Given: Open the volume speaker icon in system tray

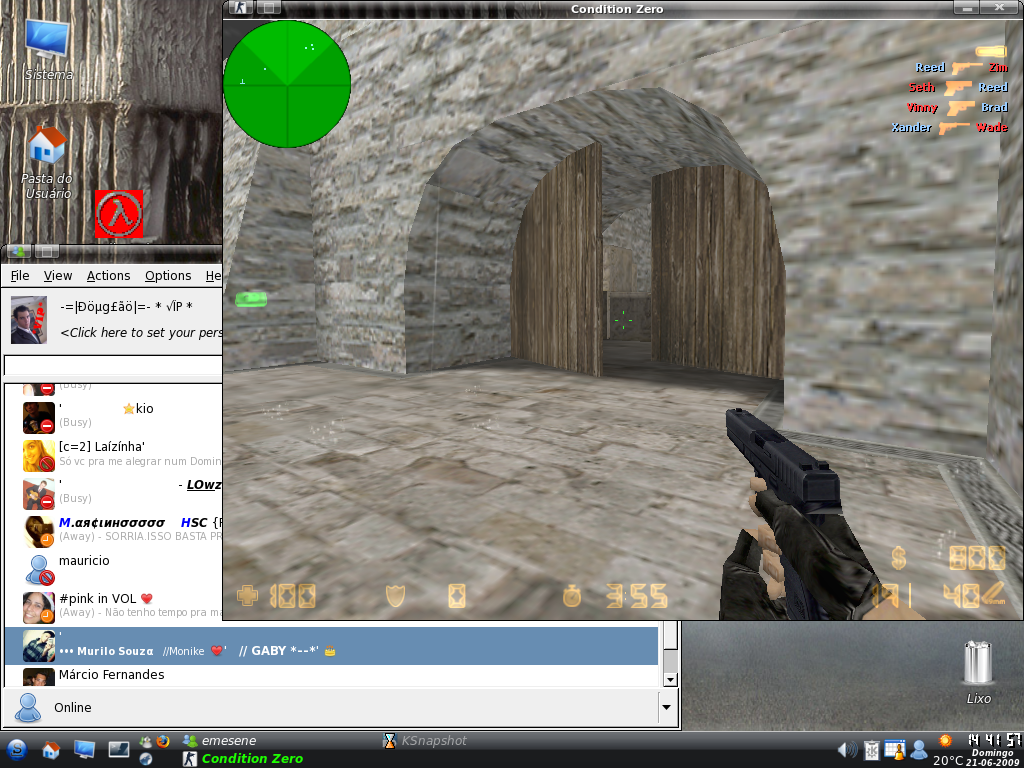Looking at the screenshot, I should pyautogui.click(x=847, y=750).
